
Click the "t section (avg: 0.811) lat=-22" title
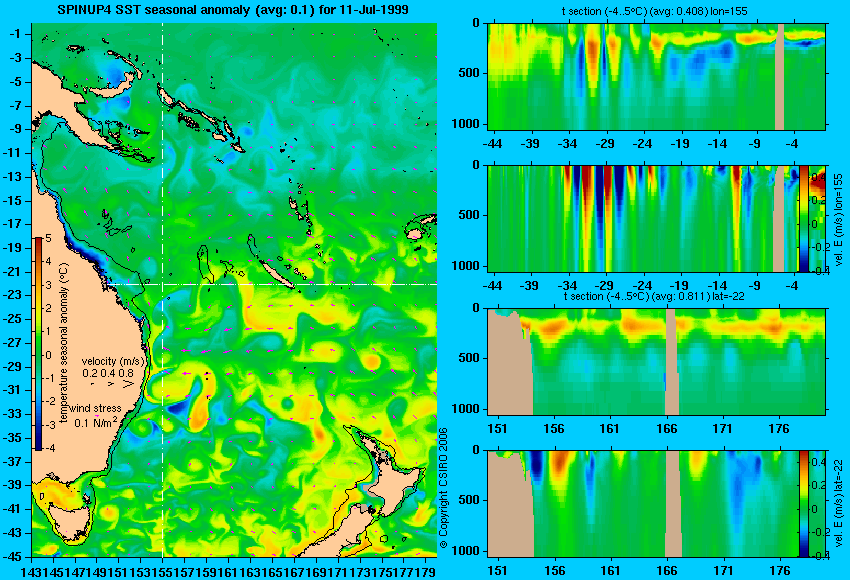tap(654, 297)
